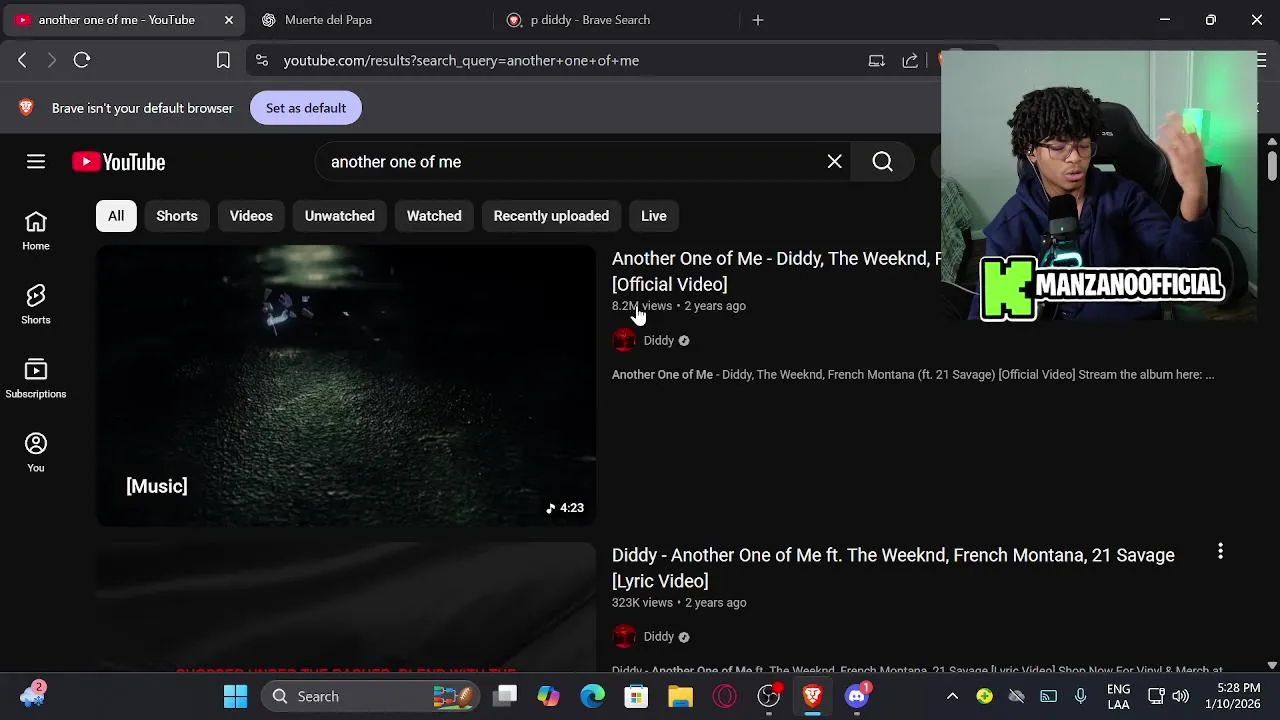Screen dimensions: 1280x720
Task: Open weather widget on taskbar
Action: [x=33, y=694]
